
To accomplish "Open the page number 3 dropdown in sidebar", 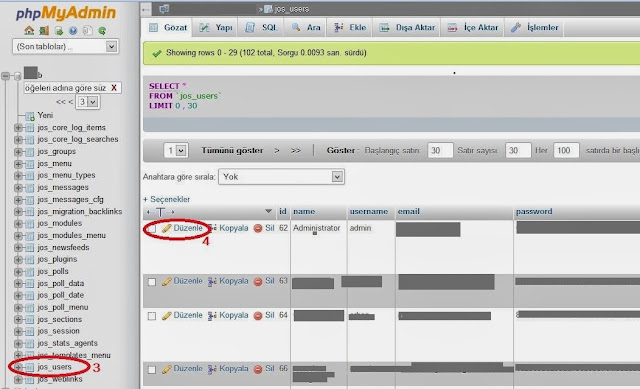I will point(88,102).
